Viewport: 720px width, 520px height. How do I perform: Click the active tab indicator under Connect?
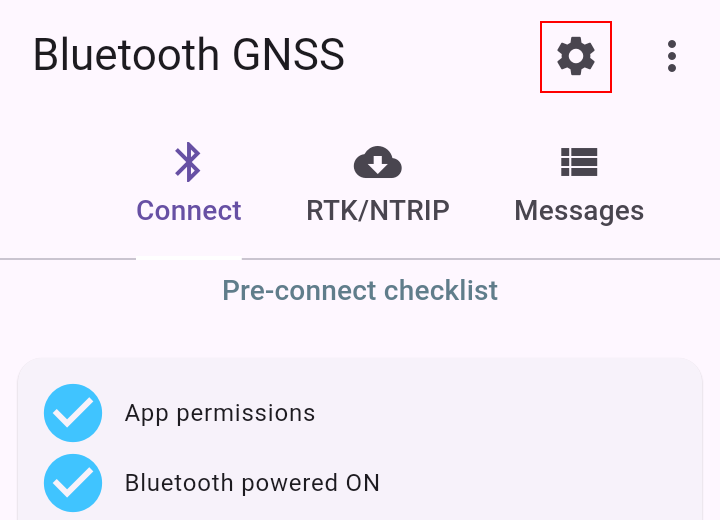pyautogui.click(x=189, y=258)
